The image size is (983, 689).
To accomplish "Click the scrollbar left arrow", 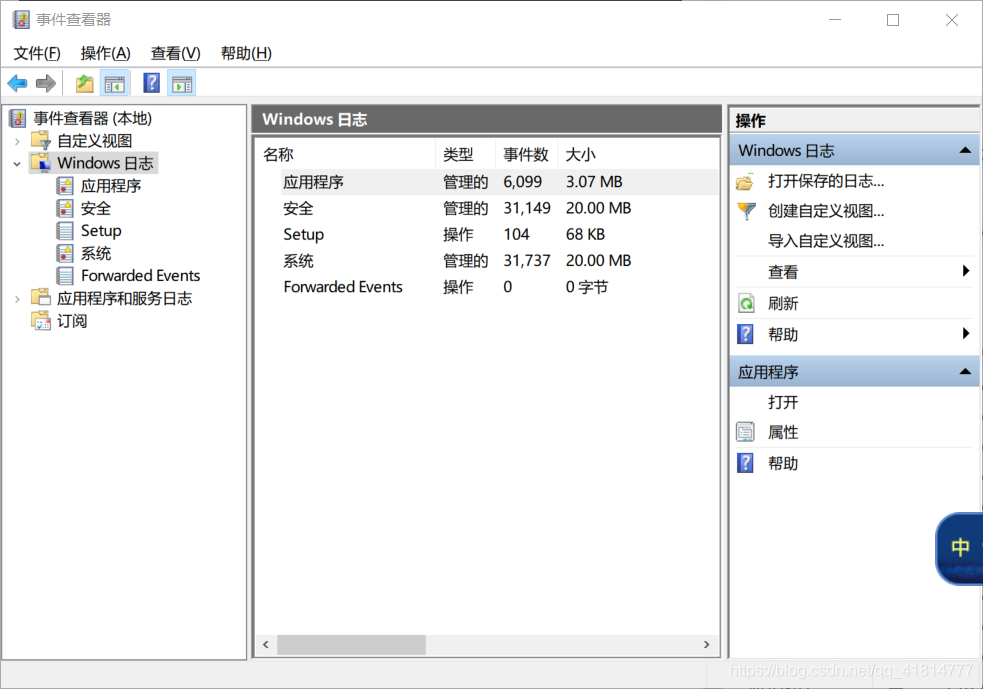I will [x=266, y=644].
